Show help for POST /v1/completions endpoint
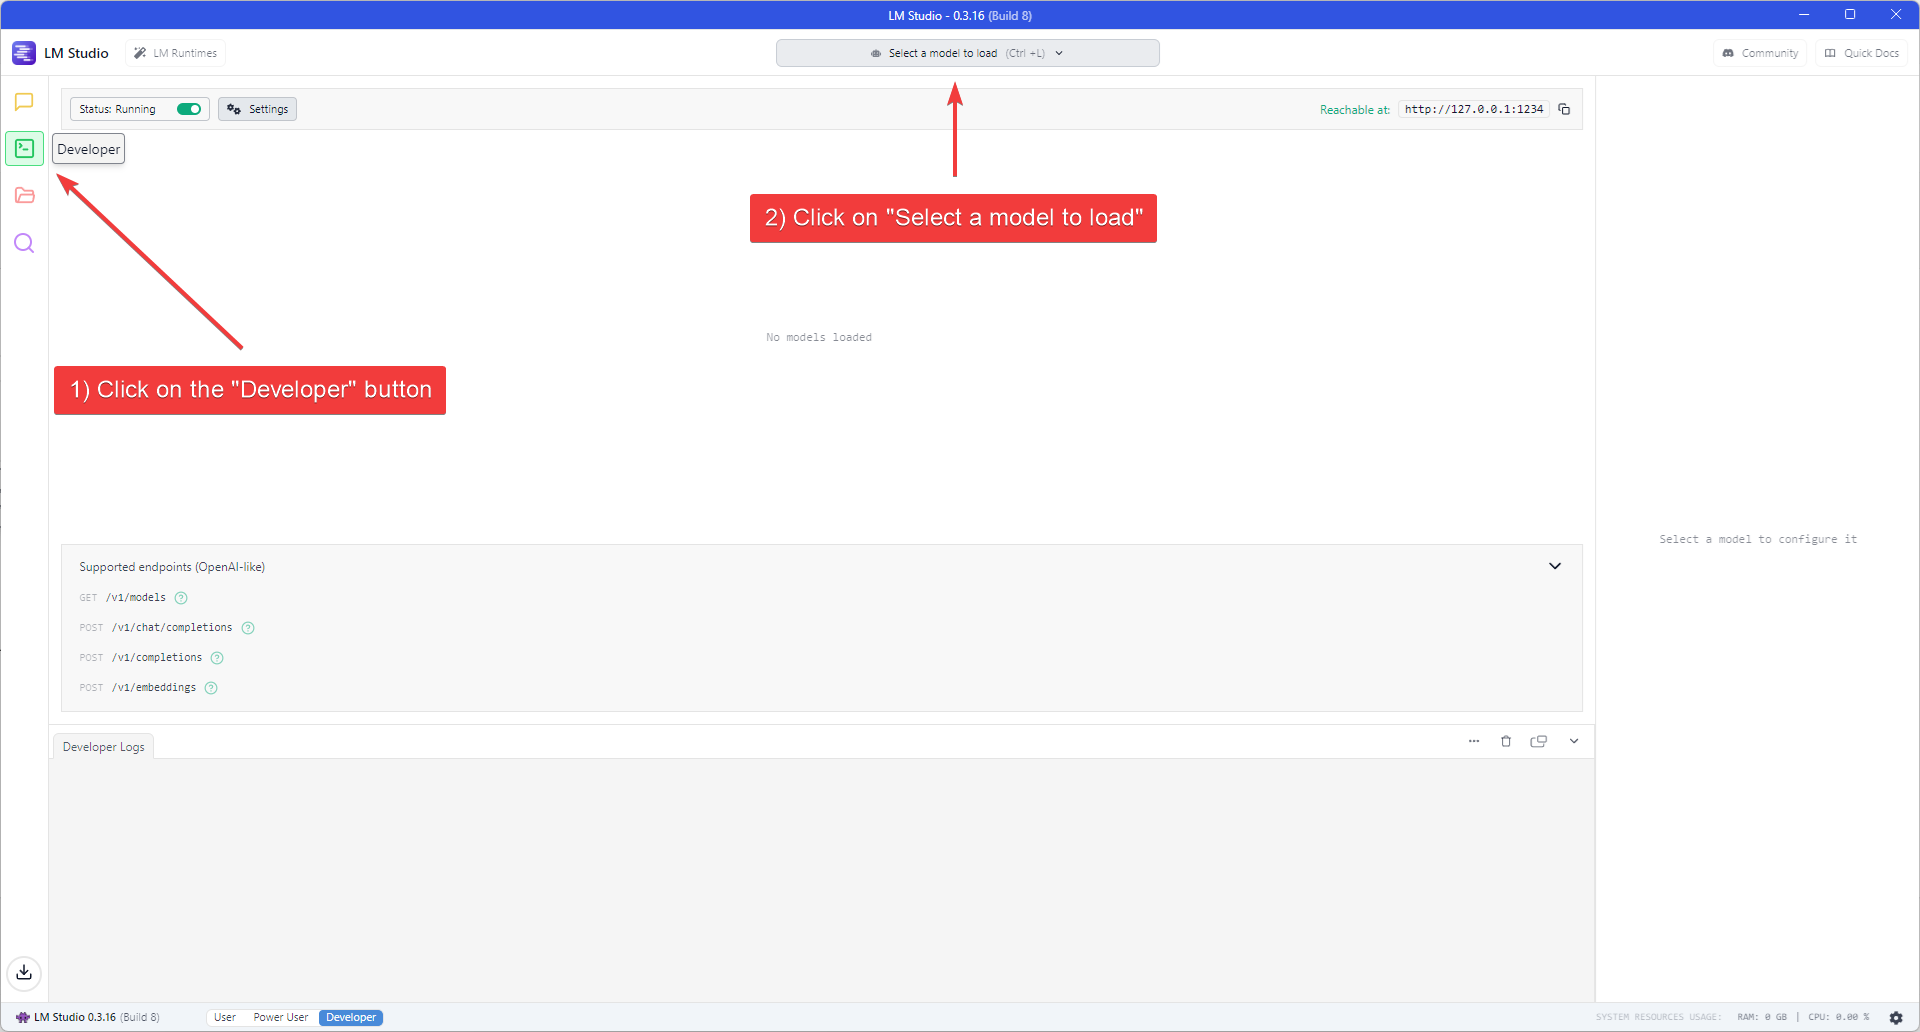The image size is (1920, 1032). (217, 658)
